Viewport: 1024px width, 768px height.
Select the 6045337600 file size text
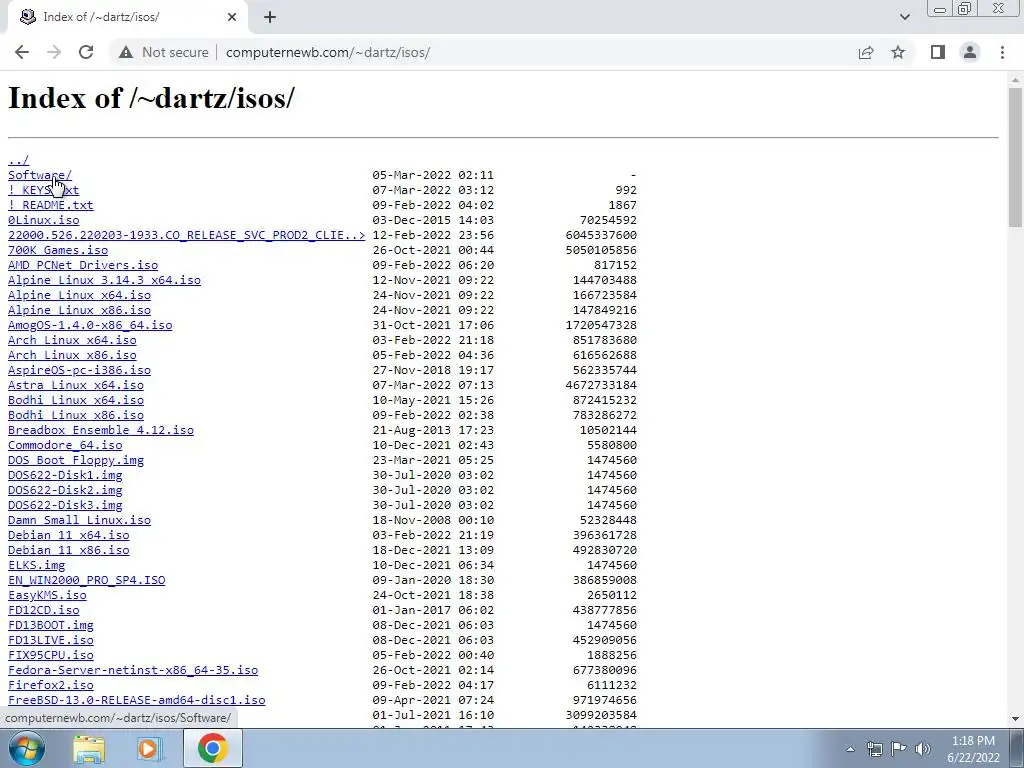tap(601, 235)
